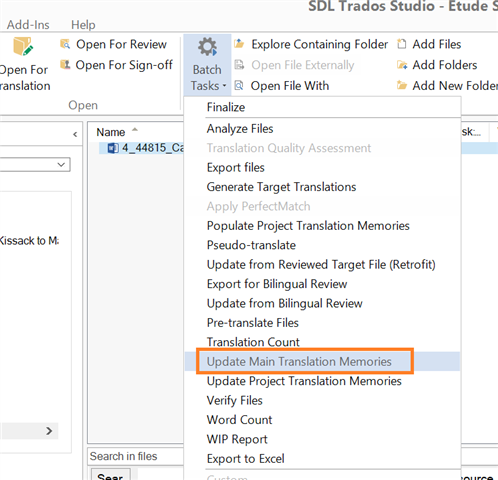
Task: Open the Add-Ins ribbon tab
Action: click(x=28, y=25)
